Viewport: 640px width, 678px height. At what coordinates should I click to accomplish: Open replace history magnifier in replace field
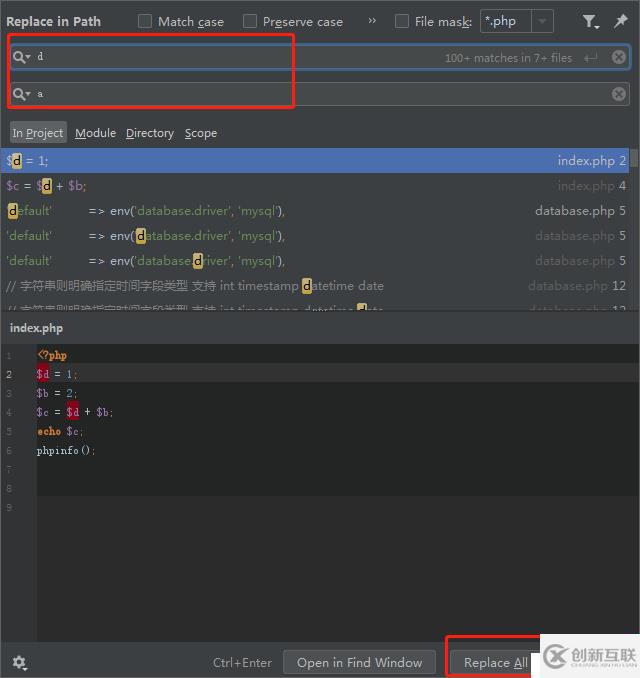(21, 94)
